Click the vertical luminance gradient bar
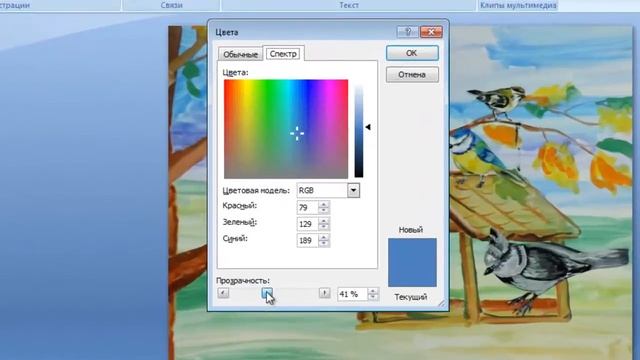640x360 pixels. point(359,131)
